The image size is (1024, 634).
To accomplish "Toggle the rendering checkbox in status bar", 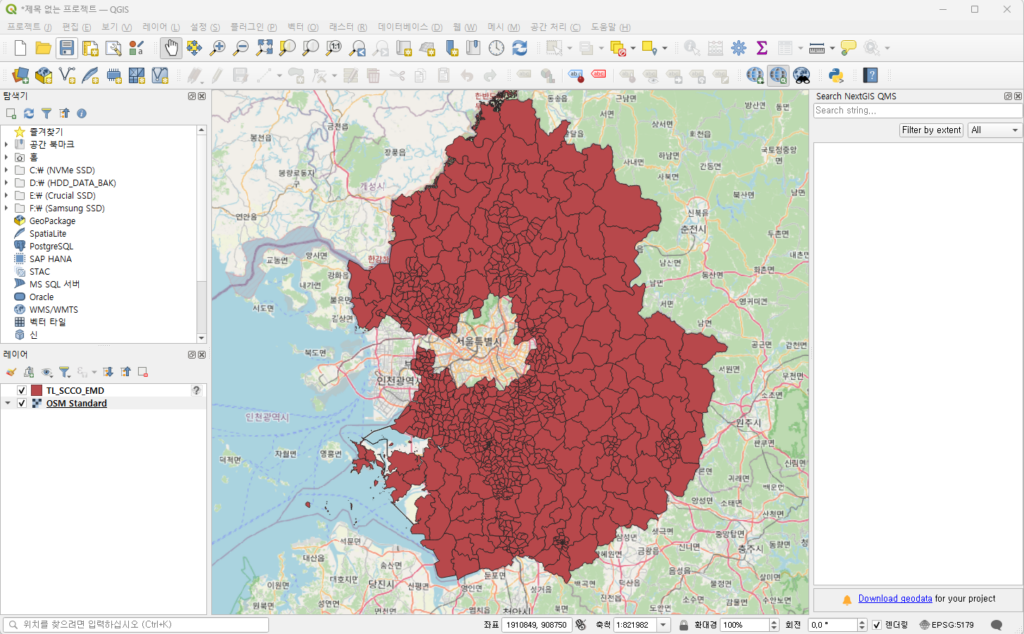I will pos(876,624).
